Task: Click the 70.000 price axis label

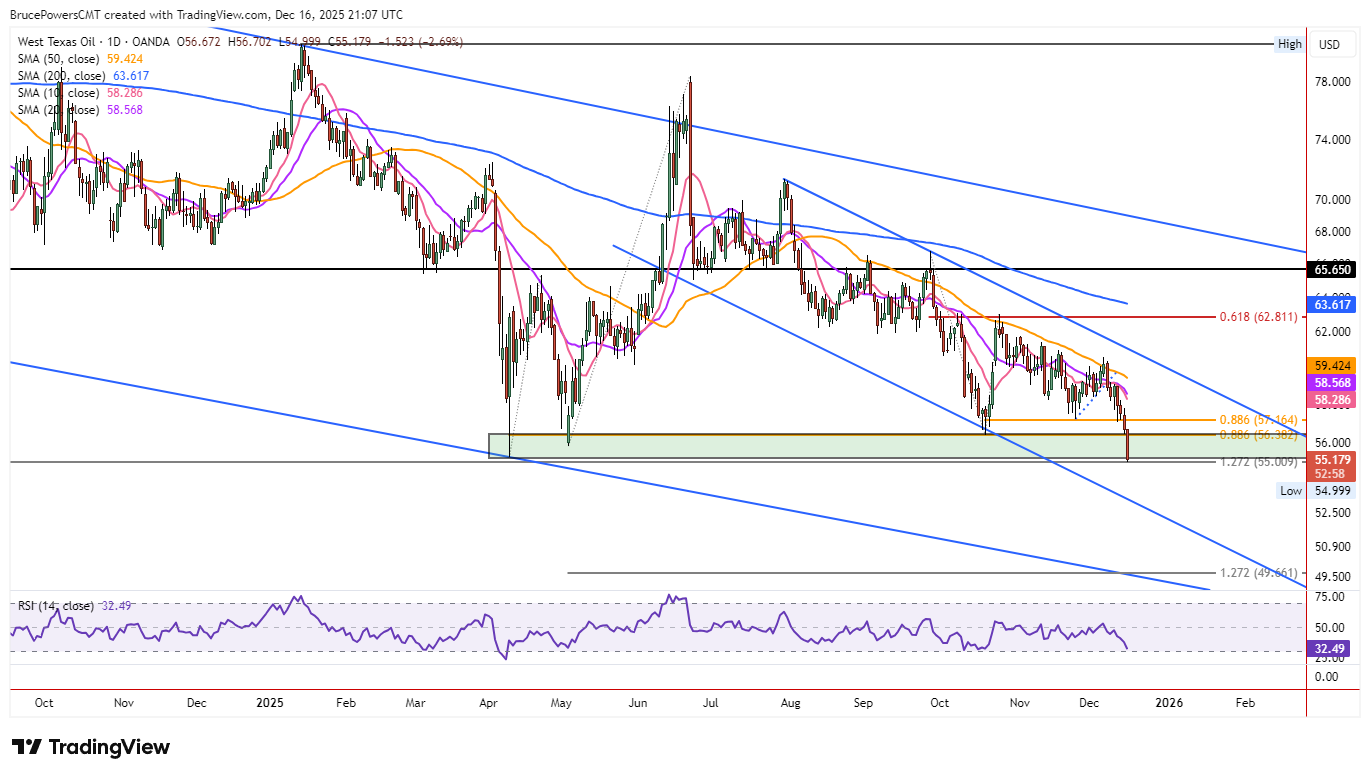Action: pyautogui.click(x=1335, y=200)
